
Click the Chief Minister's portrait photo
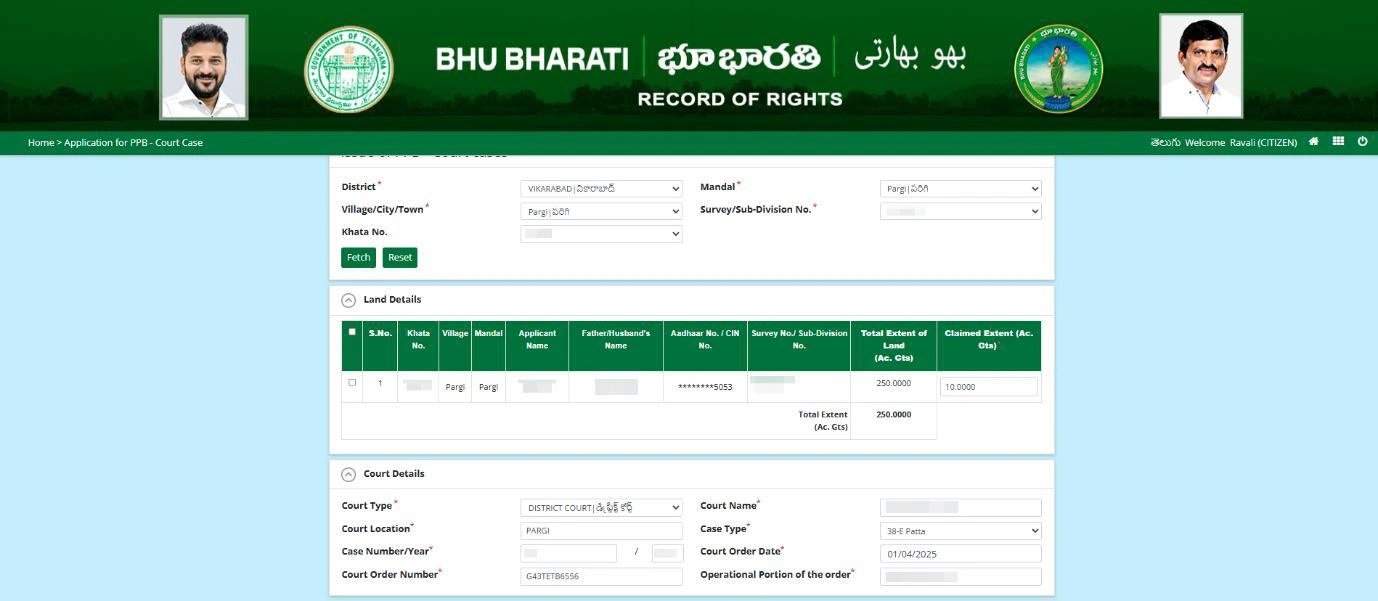(202, 64)
